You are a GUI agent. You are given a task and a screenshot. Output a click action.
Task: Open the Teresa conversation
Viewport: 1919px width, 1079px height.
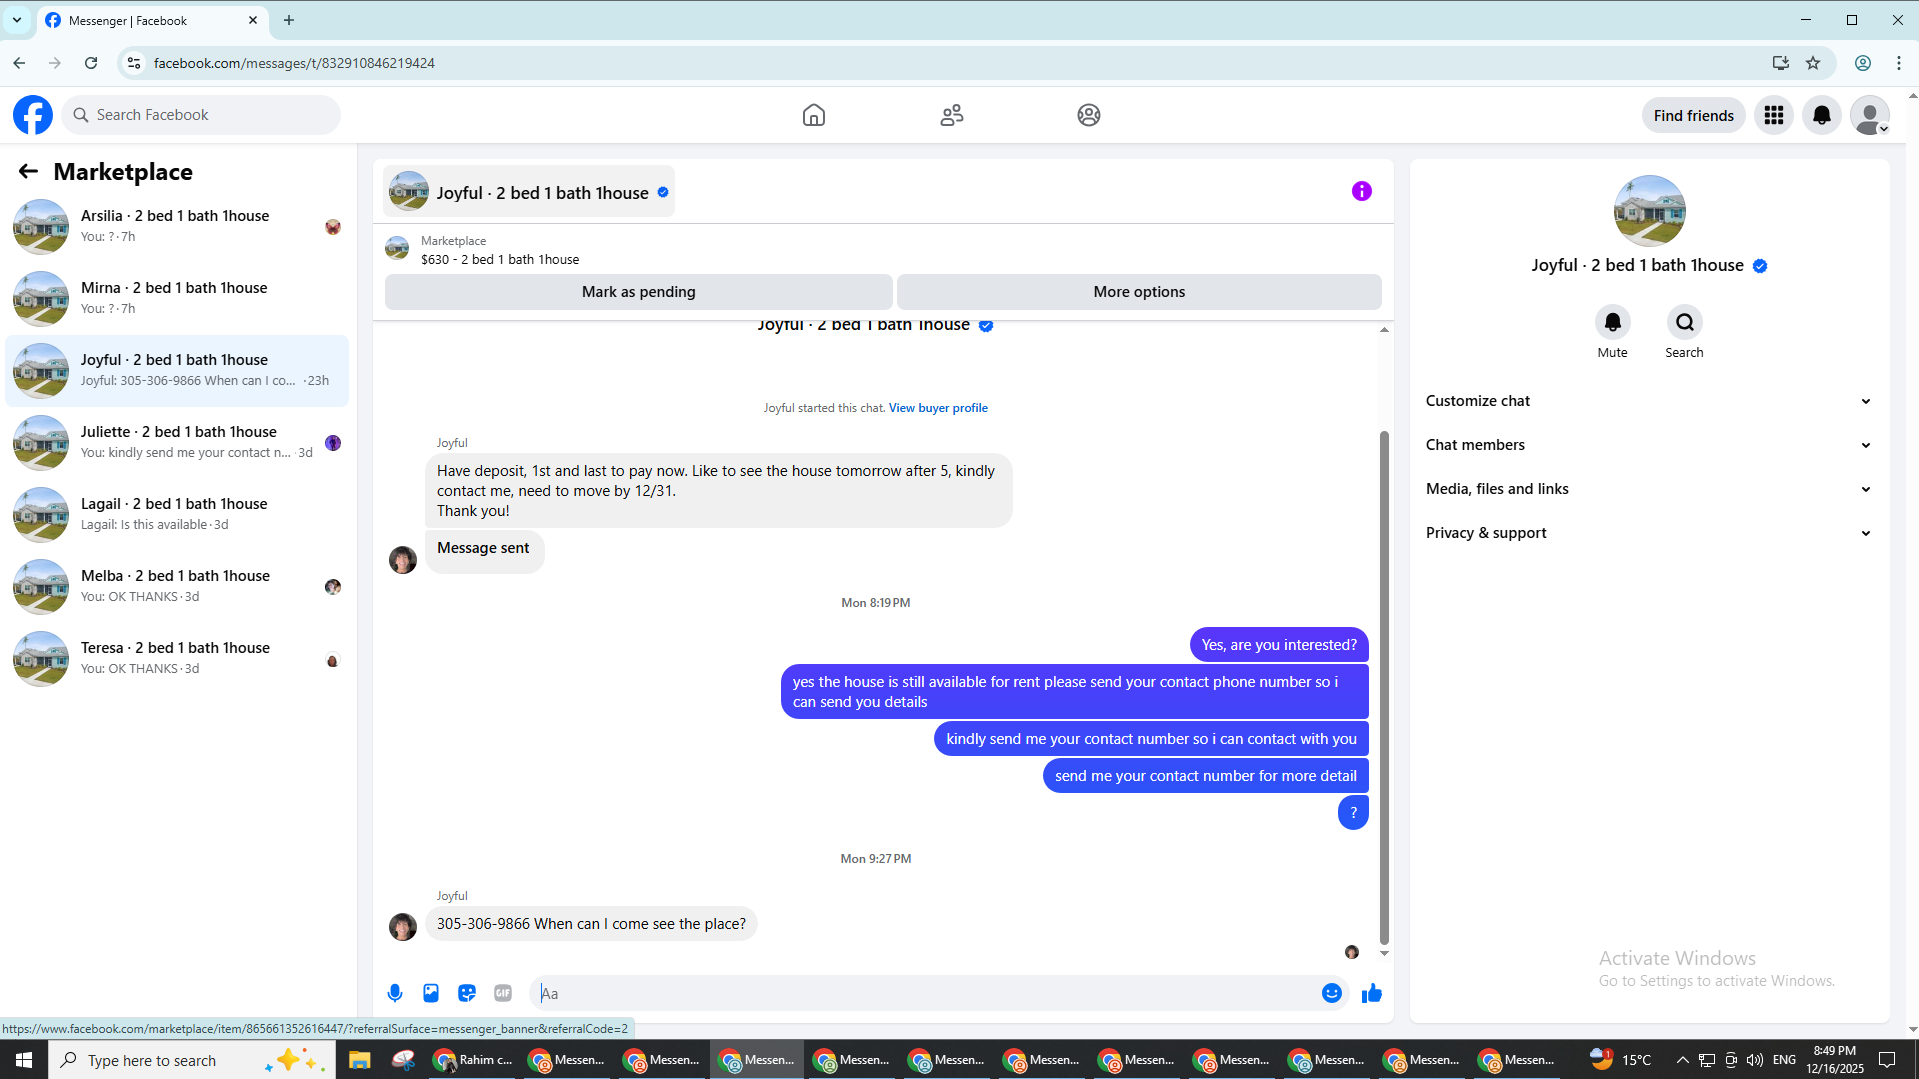coord(178,659)
